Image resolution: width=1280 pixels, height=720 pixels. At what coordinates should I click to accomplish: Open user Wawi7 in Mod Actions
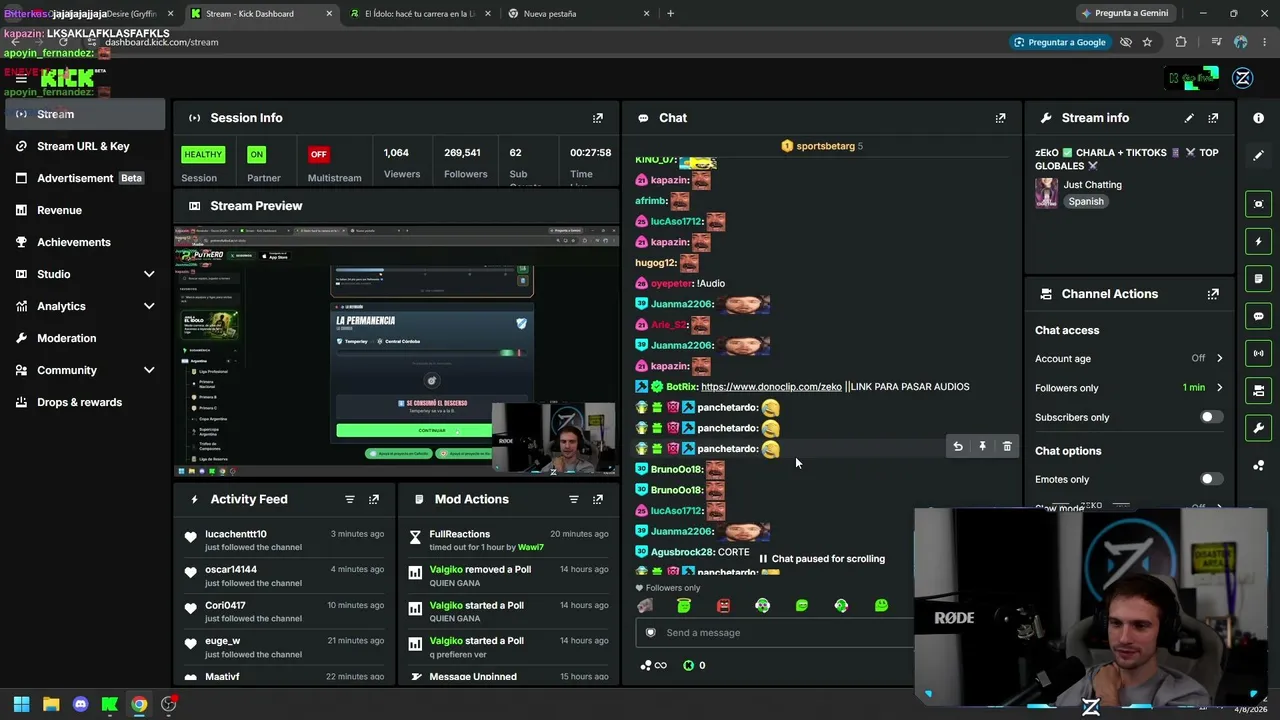[x=531, y=548]
